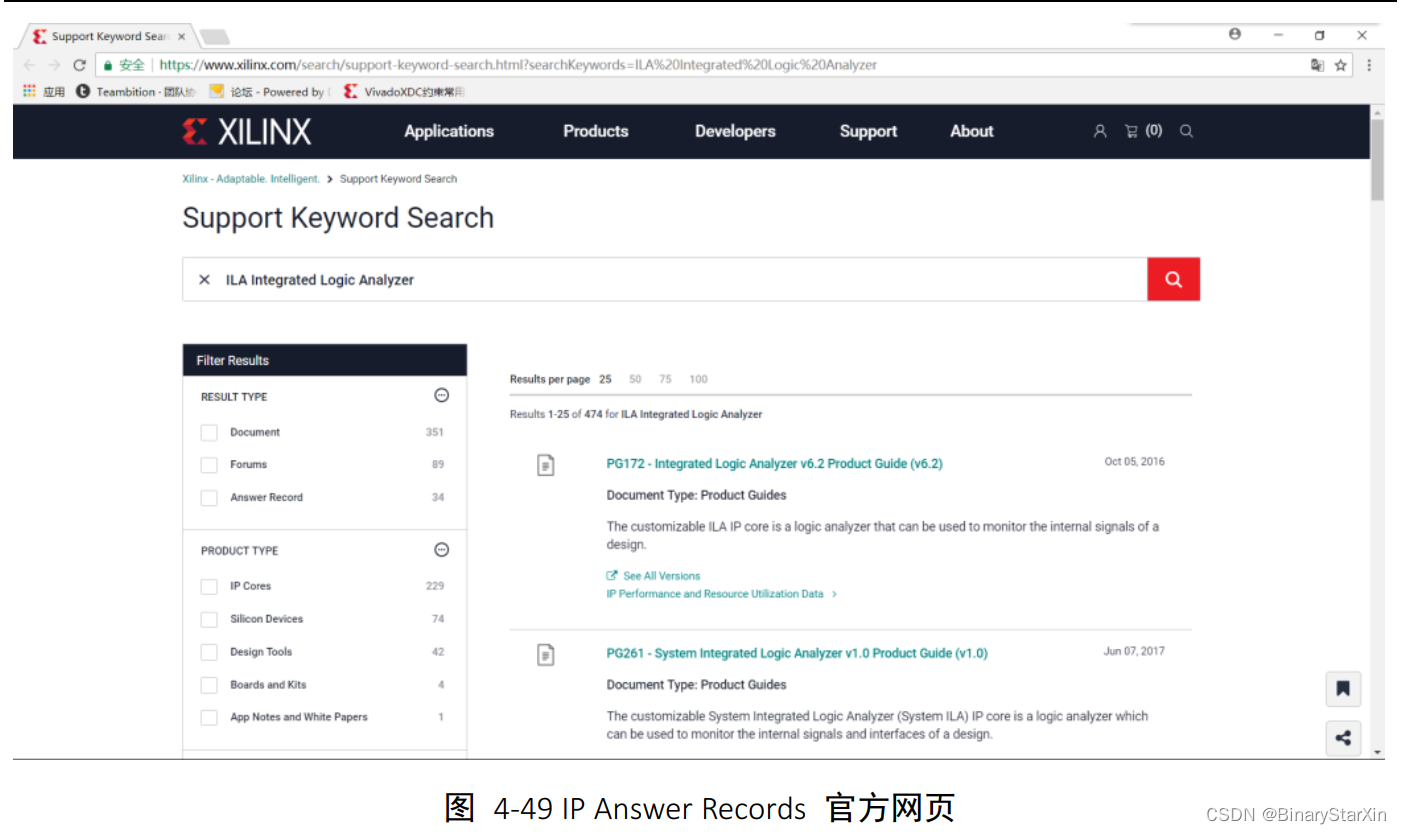The width and height of the screenshot is (1401, 834).
Task: Check the Document filter checkbox
Action: point(209,433)
